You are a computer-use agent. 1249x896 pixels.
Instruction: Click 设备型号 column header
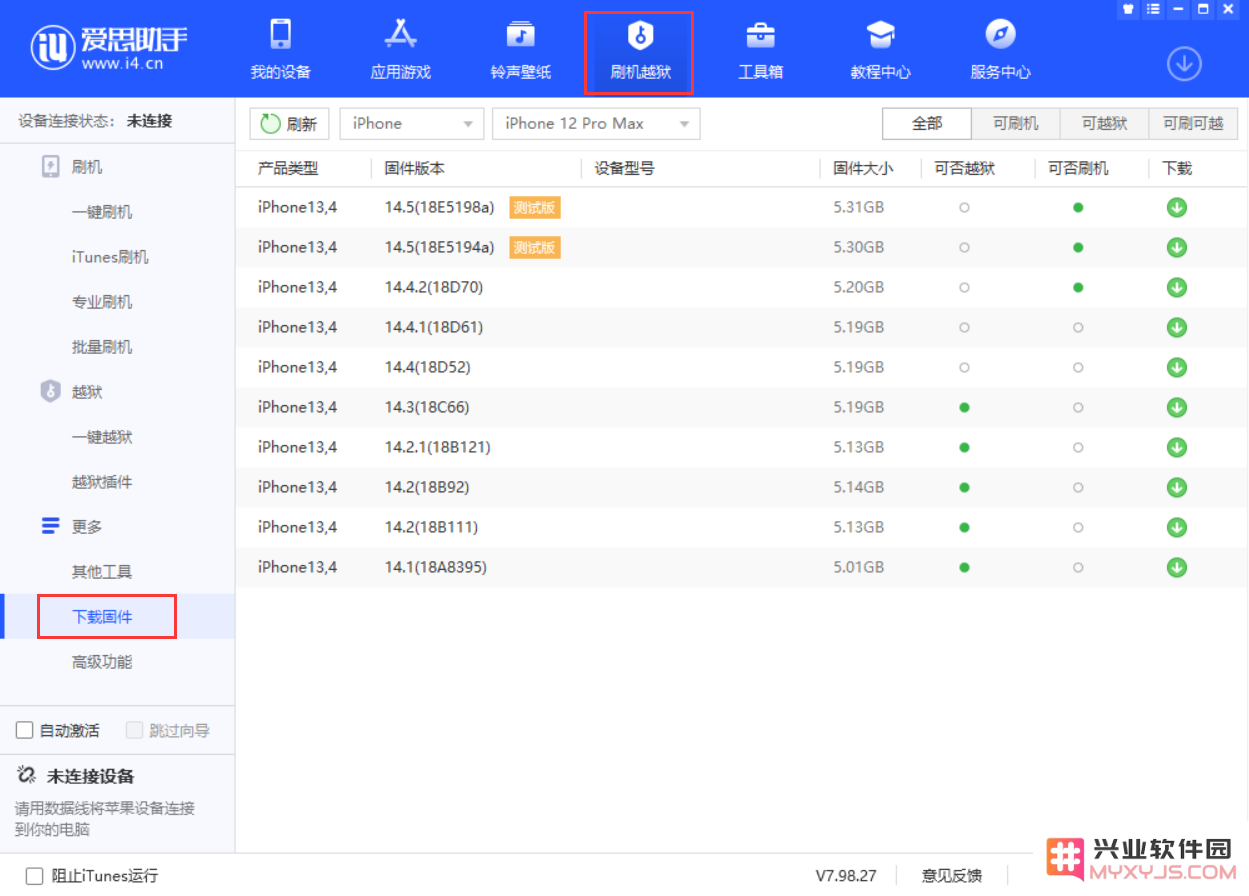[x=625, y=169]
